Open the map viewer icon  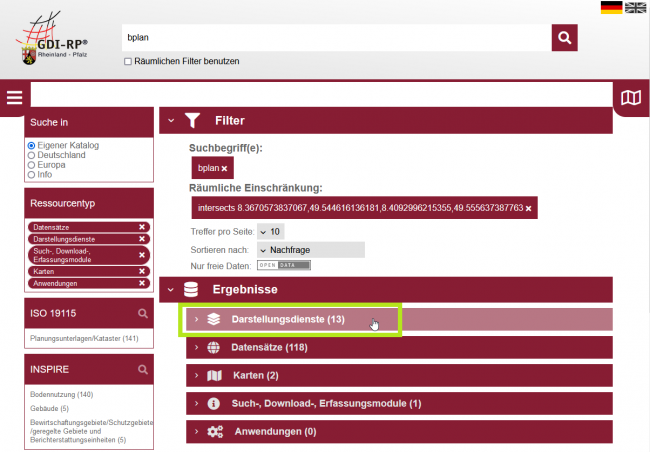tap(631, 98)
